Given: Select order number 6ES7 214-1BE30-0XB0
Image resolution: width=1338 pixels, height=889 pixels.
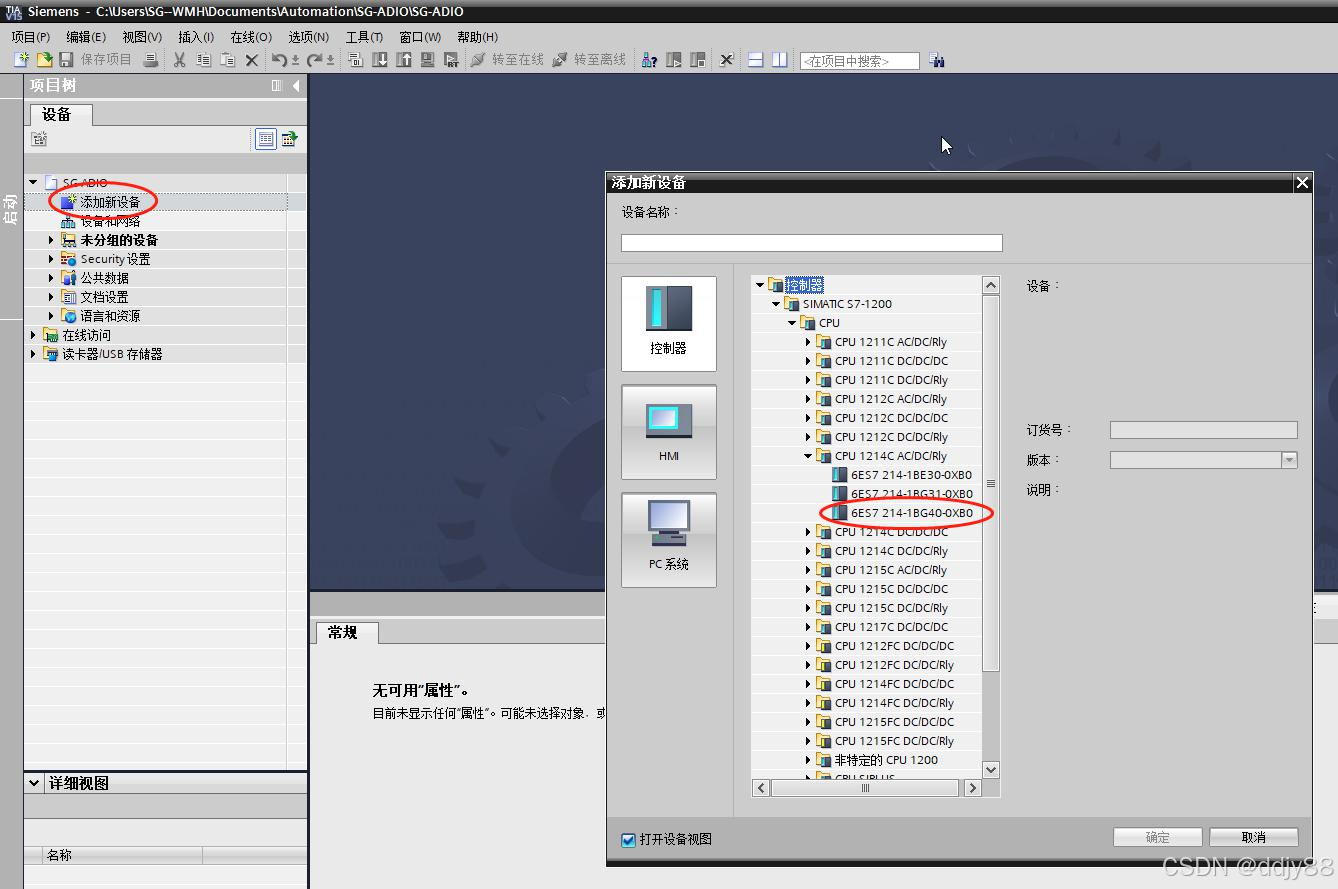Looking at the screenshot, I should 911,475.
